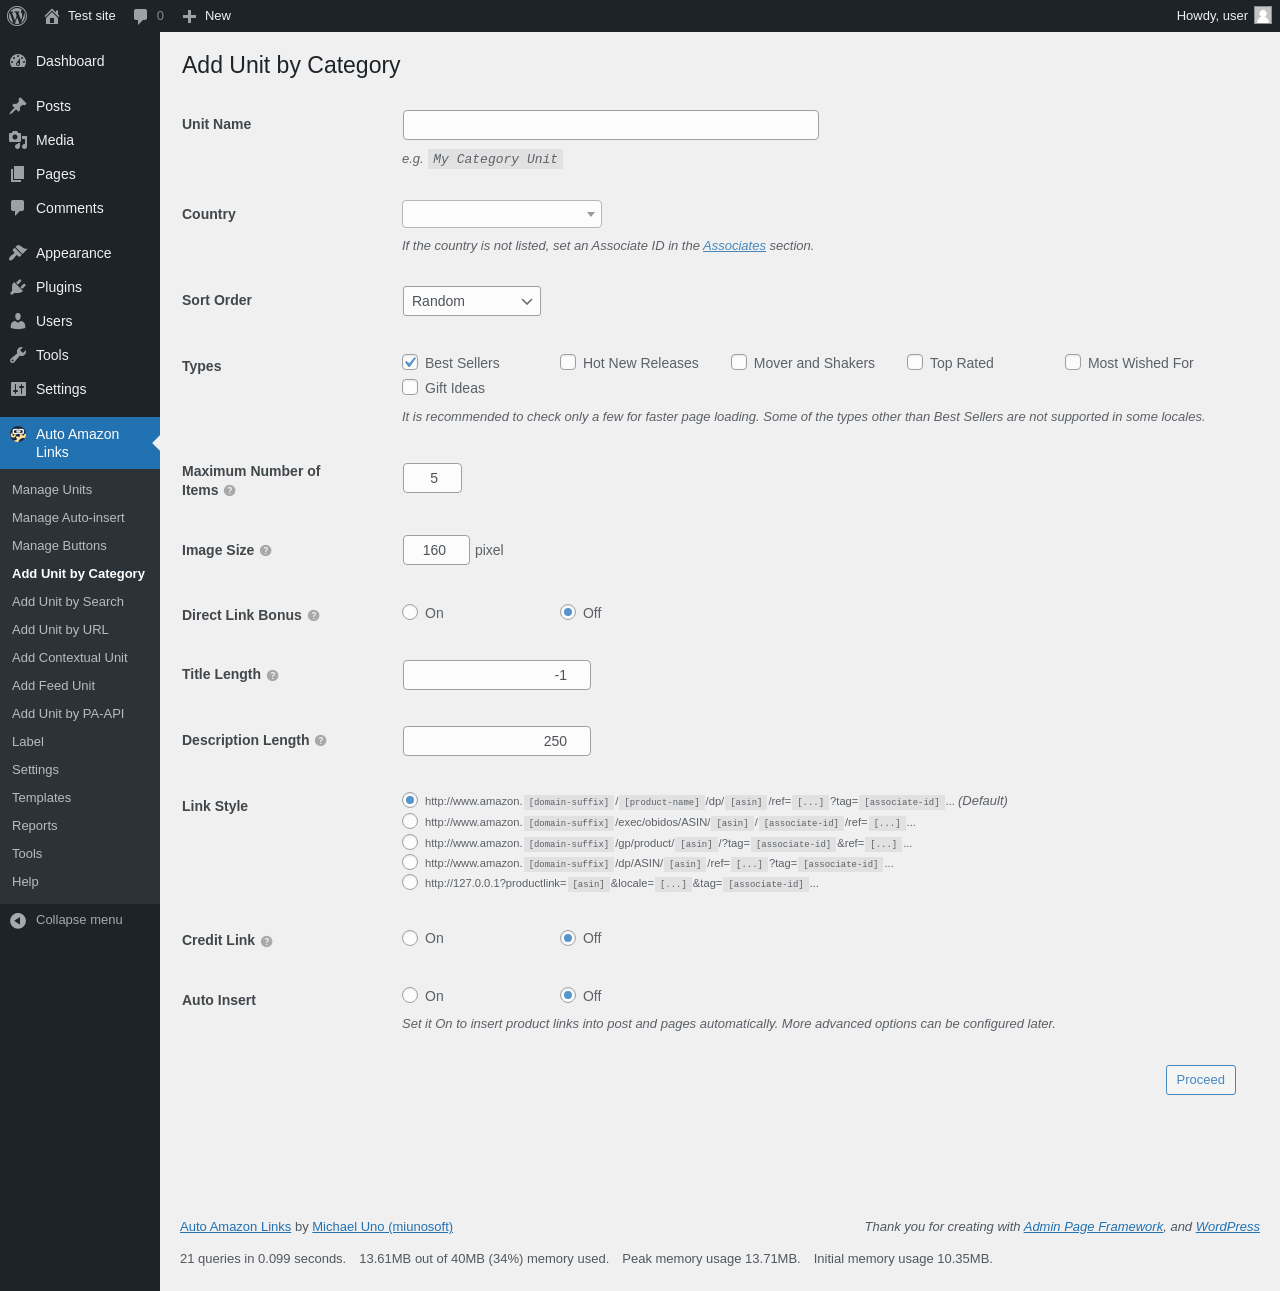The height and width of the screenshot is (1291, 1280).
Task: Click the Image Size pixel field
Action: point(436,550)
